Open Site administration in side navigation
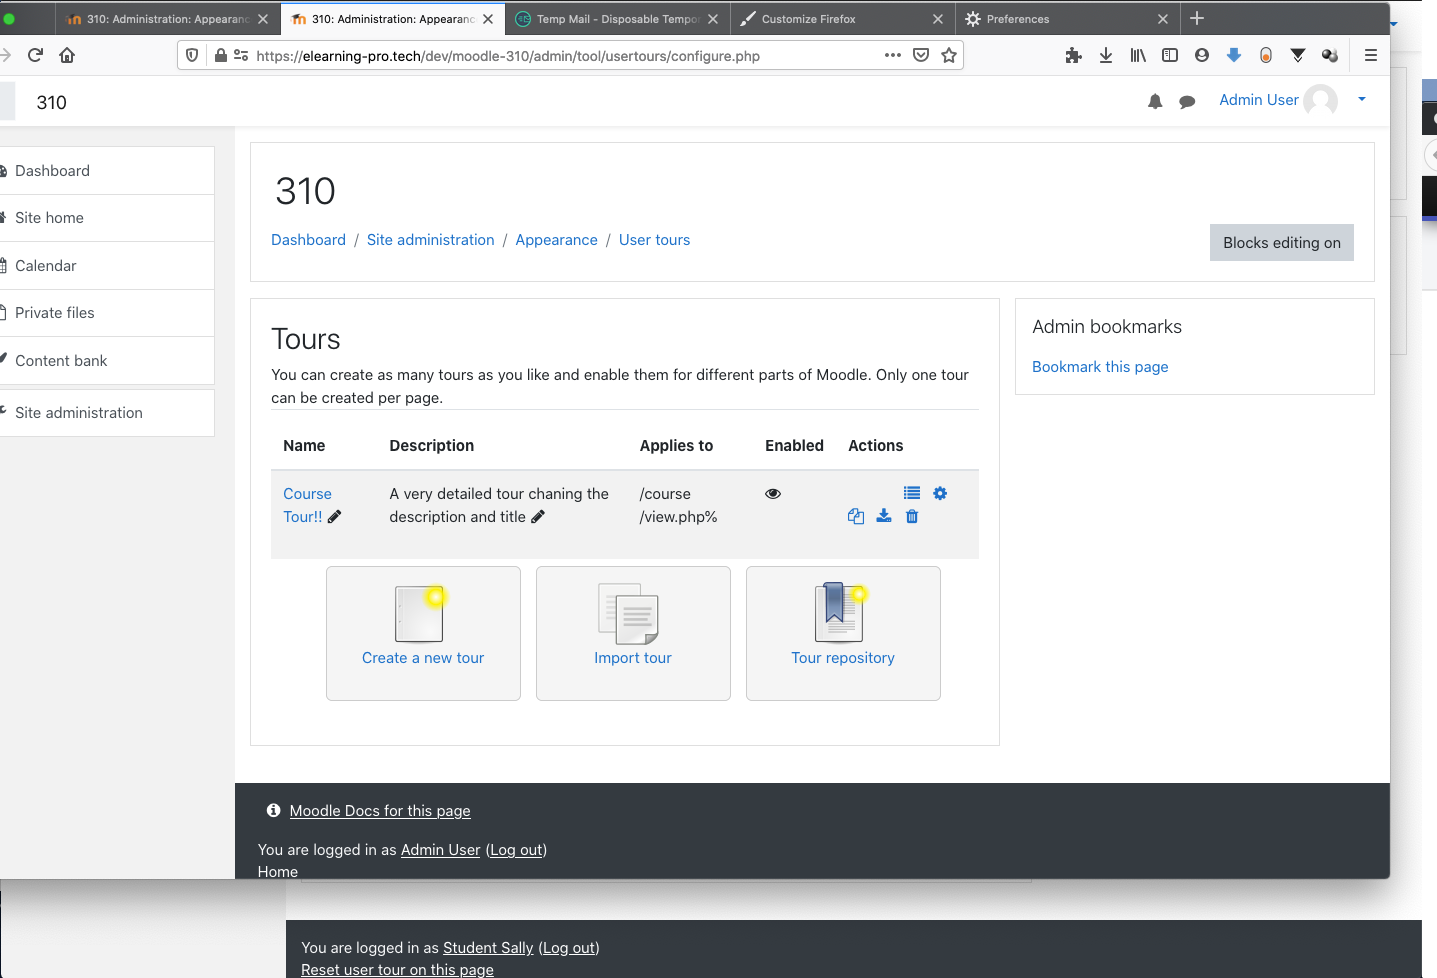Viewport: 1437px width, 978px height. tap(106, 413)
